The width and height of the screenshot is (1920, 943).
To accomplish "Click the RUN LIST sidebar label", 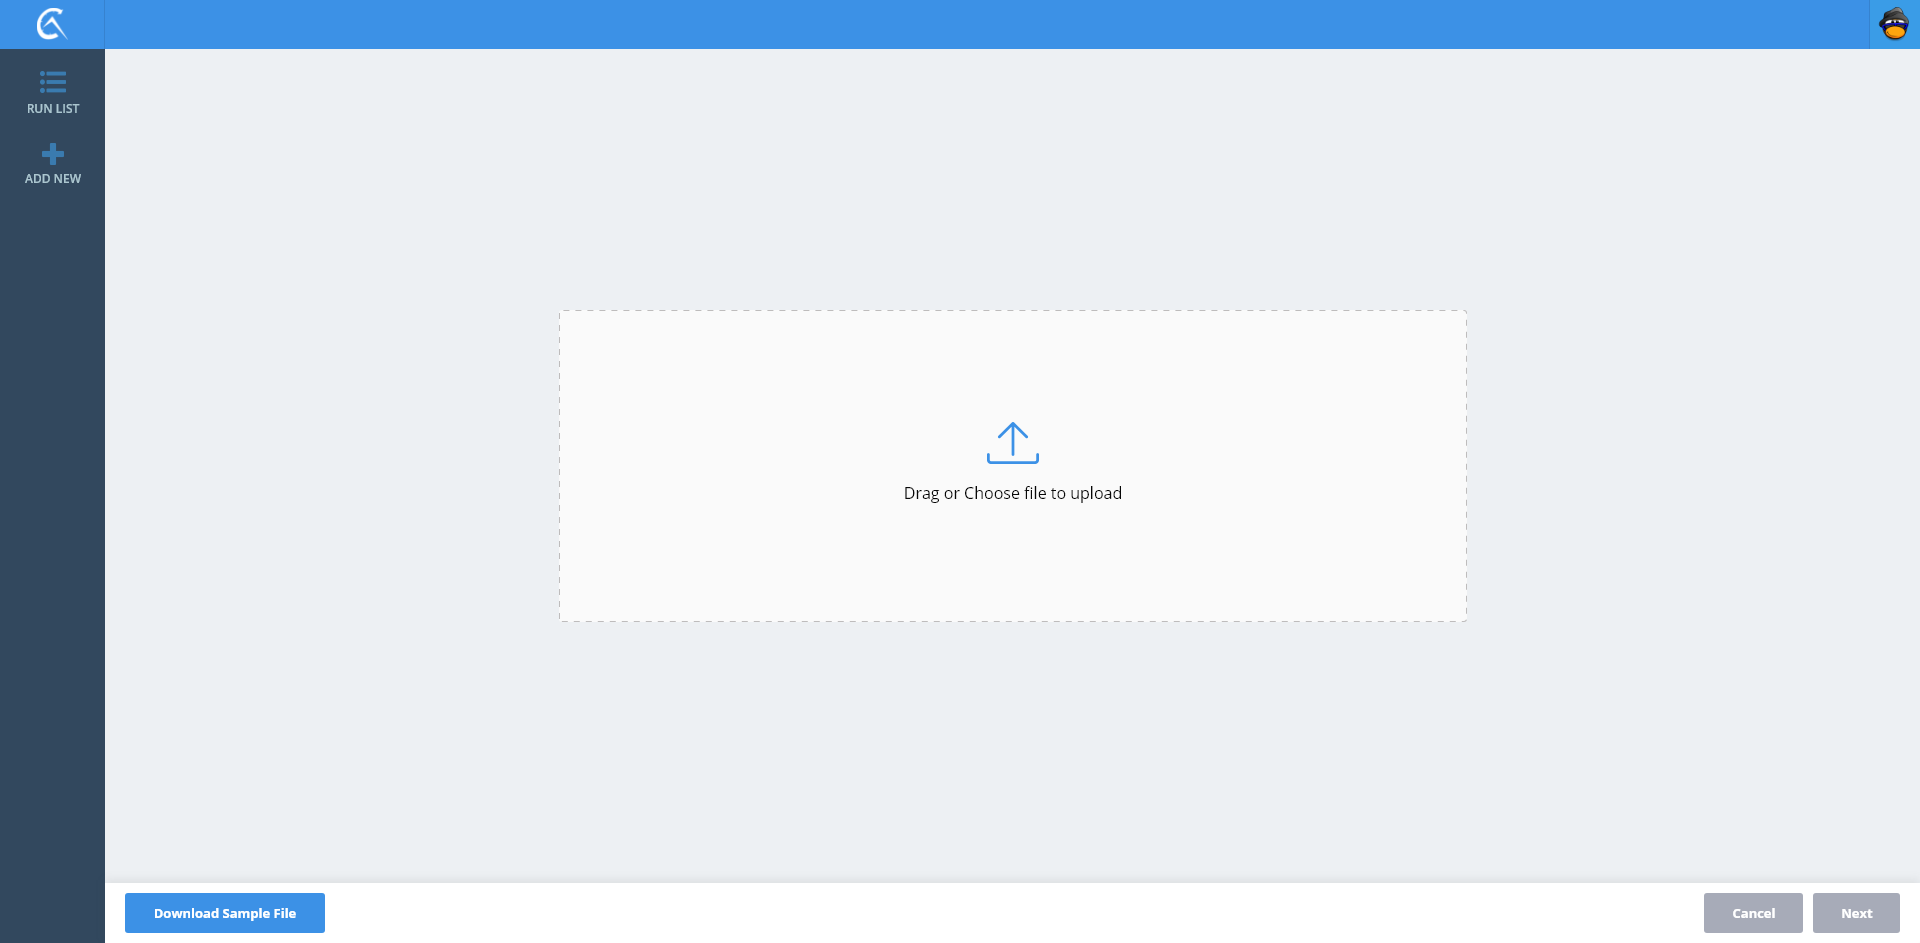I will (x=53, y=109).
